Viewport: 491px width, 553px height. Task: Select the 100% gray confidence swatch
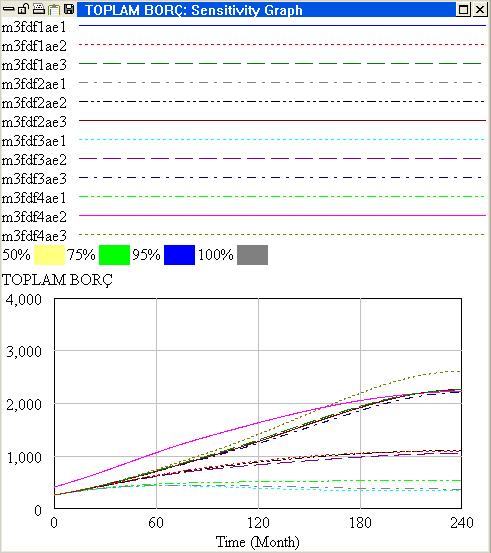(253, 255)
